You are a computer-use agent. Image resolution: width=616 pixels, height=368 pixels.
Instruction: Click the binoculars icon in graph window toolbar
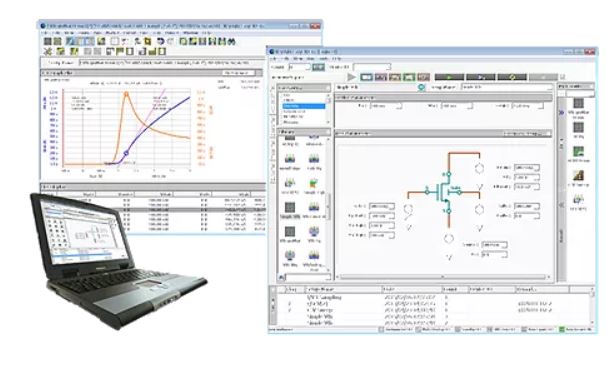point(231,41)
